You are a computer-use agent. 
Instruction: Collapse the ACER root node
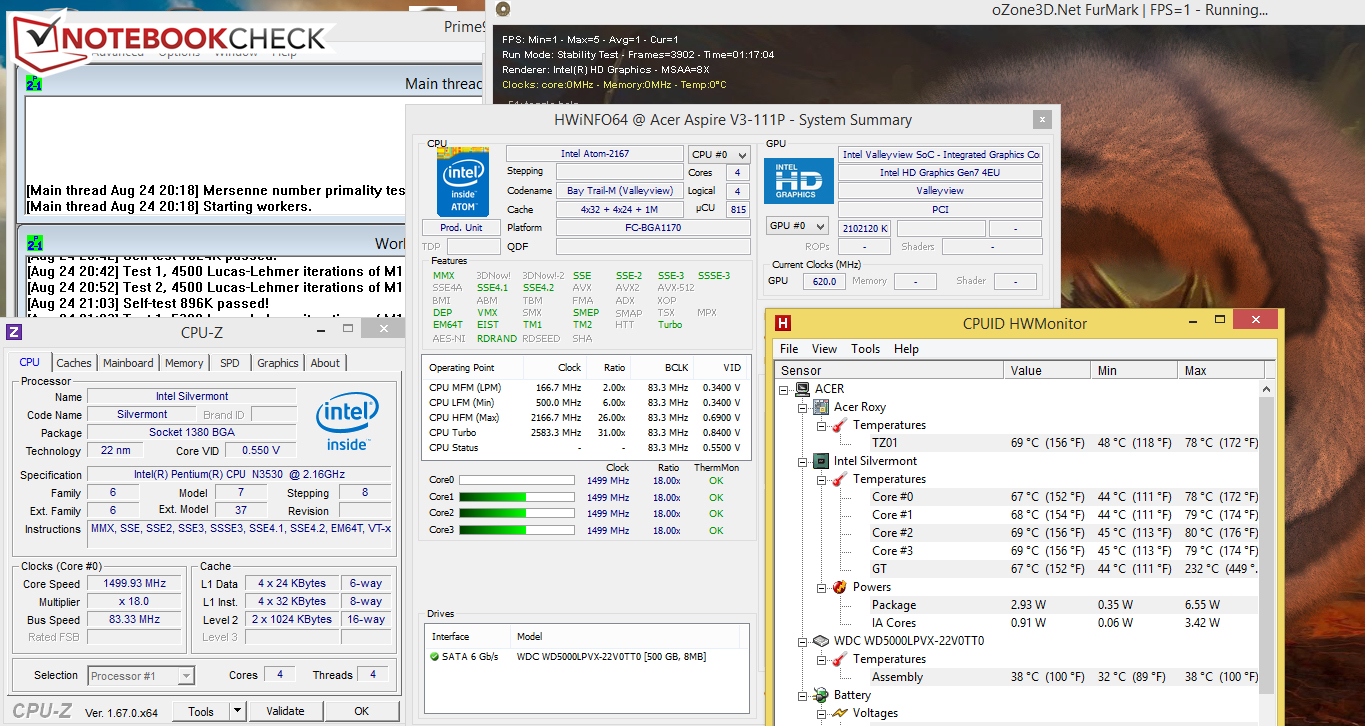784,389
